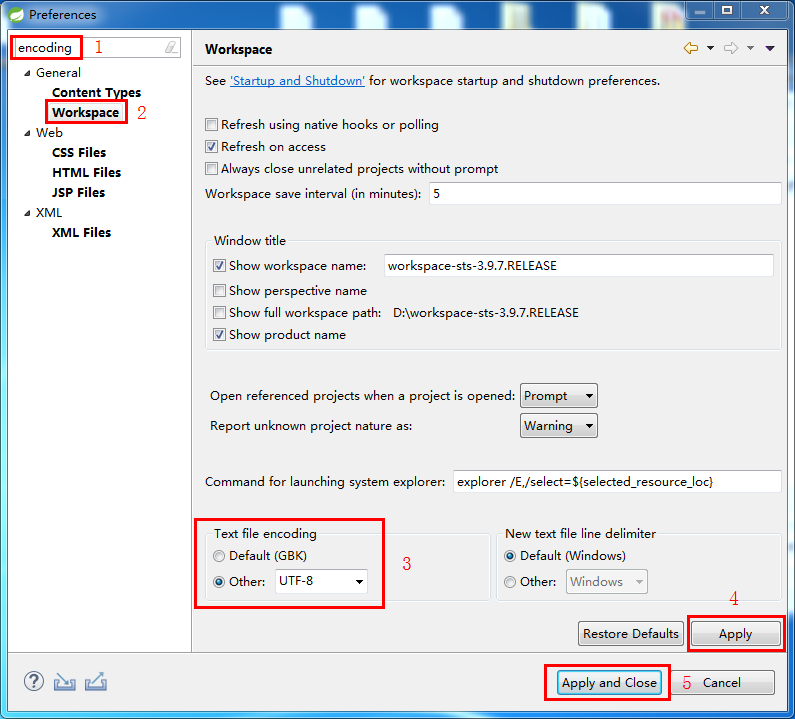
Task: Open the Prompt referenced projects dropdown
Action: coord(559,396)
